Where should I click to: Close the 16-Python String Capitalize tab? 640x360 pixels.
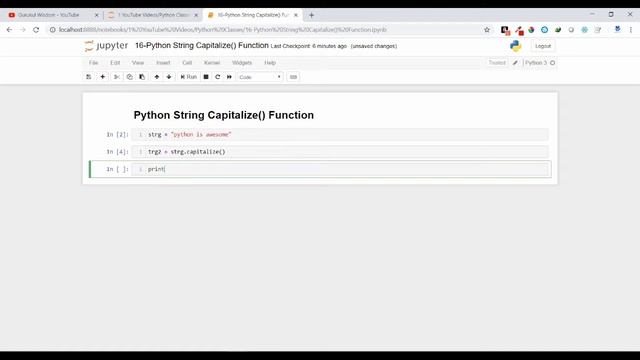click(x=296, y=15)
